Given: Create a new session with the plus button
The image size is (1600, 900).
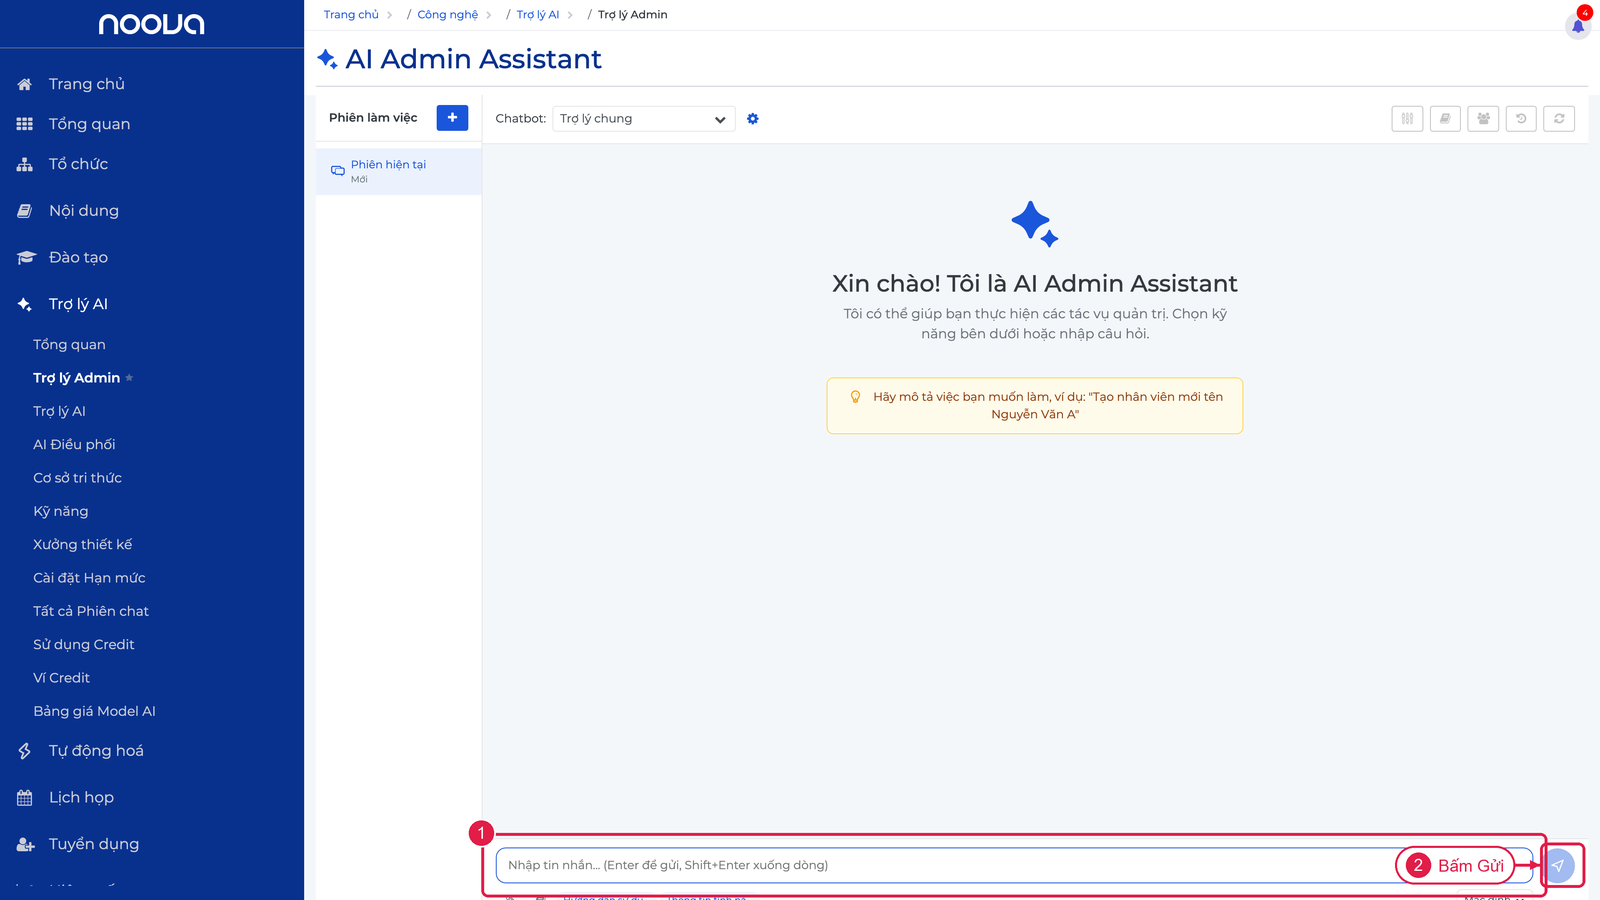Looking at the screenshot, I should (x=452, y=118).
